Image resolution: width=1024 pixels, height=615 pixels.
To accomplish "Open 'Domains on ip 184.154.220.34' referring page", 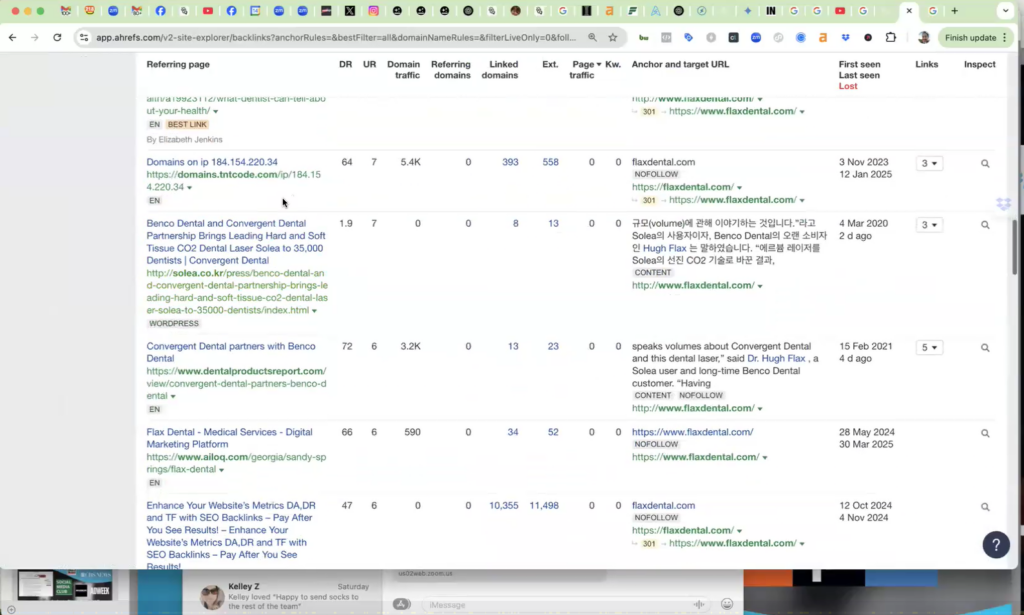I will [x=212, y=162].
